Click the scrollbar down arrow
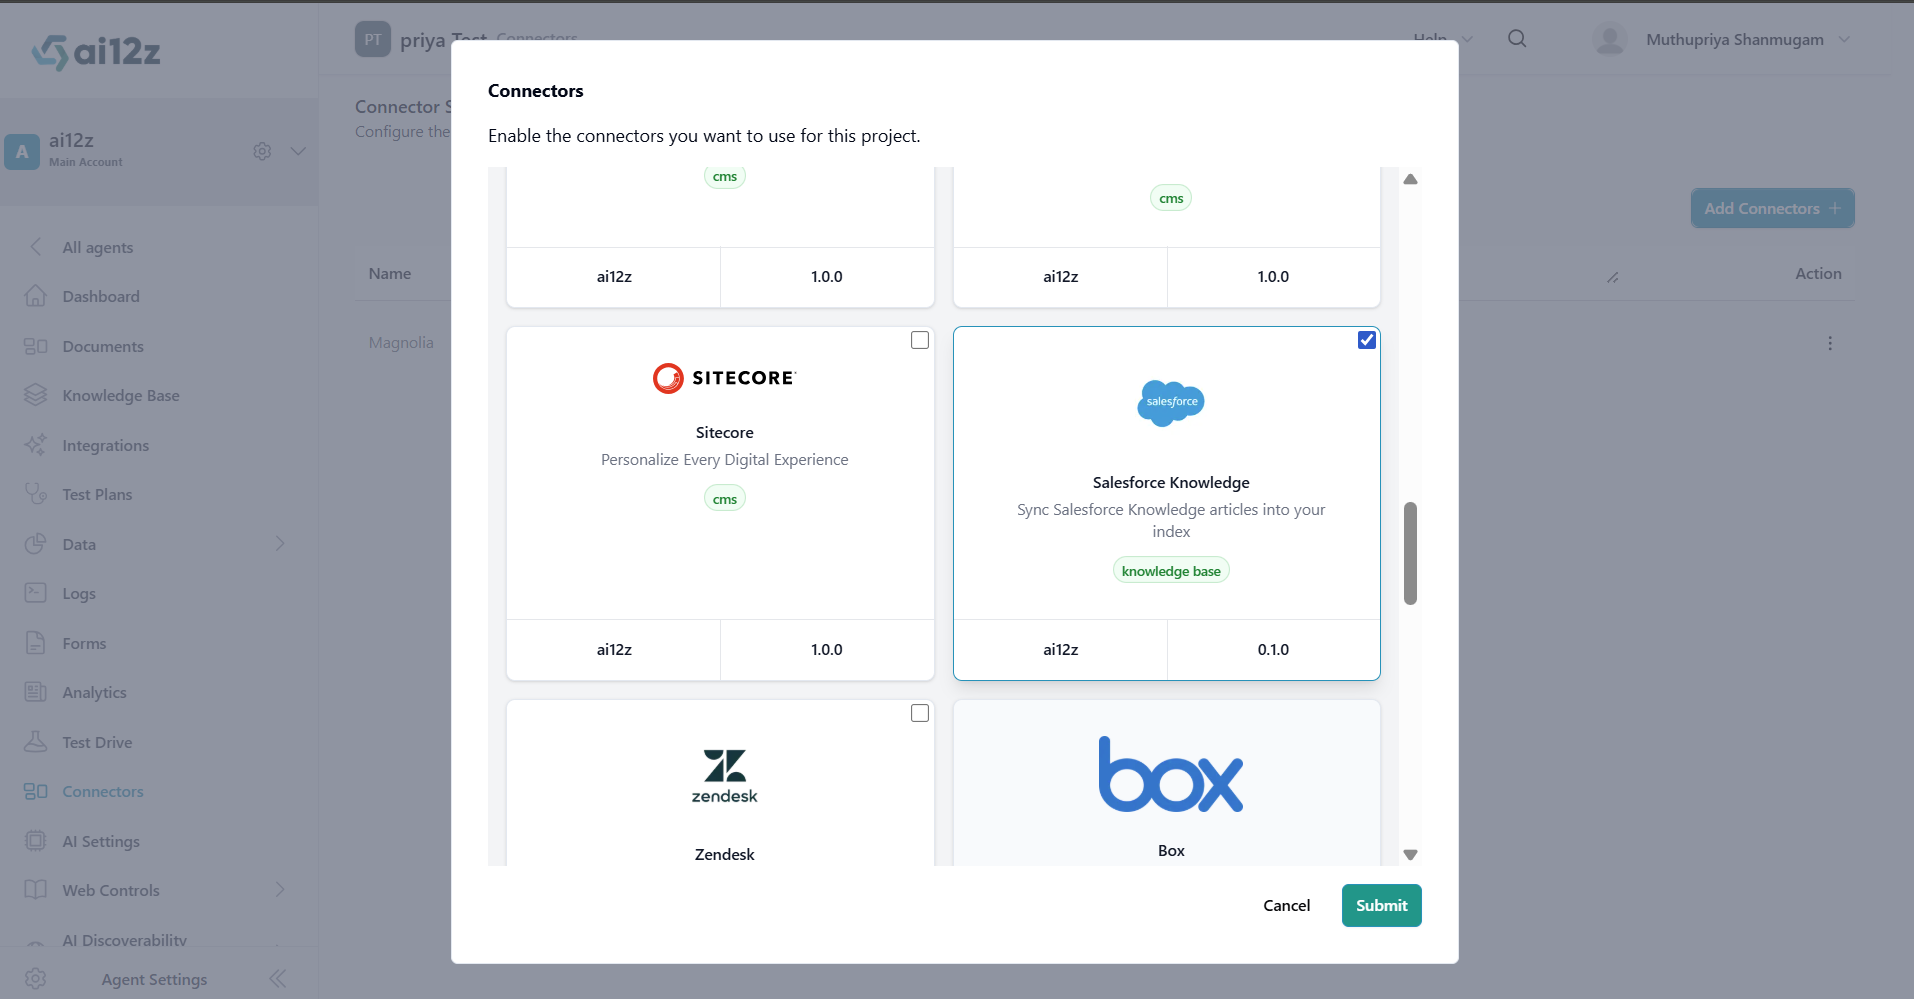This screenshot has height=999, width=1914. 1410,854
